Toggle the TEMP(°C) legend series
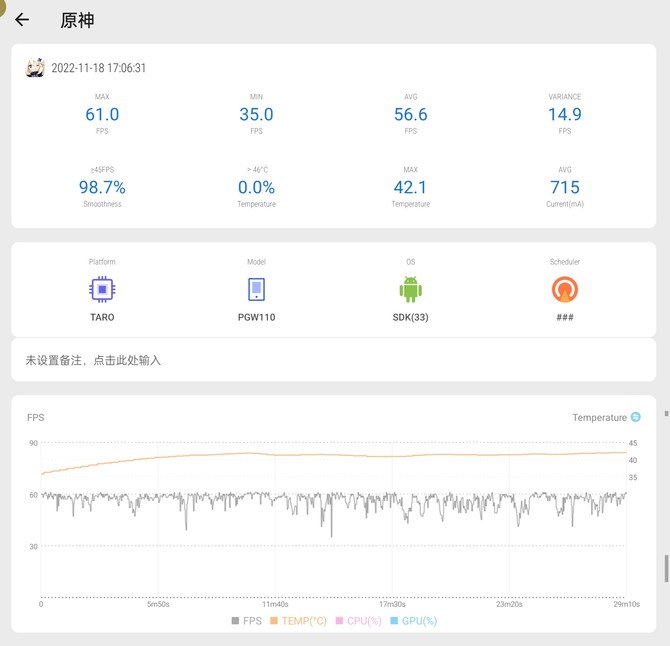The width and height of the screenshot is (670, 646). (x=298, y=621)
